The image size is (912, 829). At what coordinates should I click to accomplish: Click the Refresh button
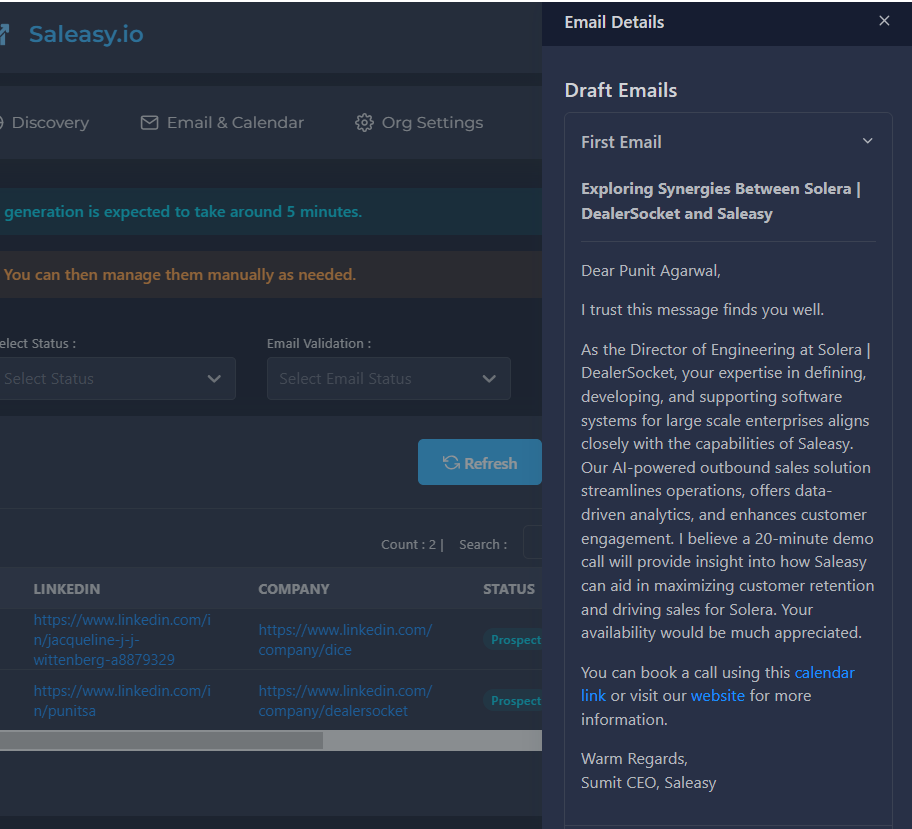tap(480, 462)
